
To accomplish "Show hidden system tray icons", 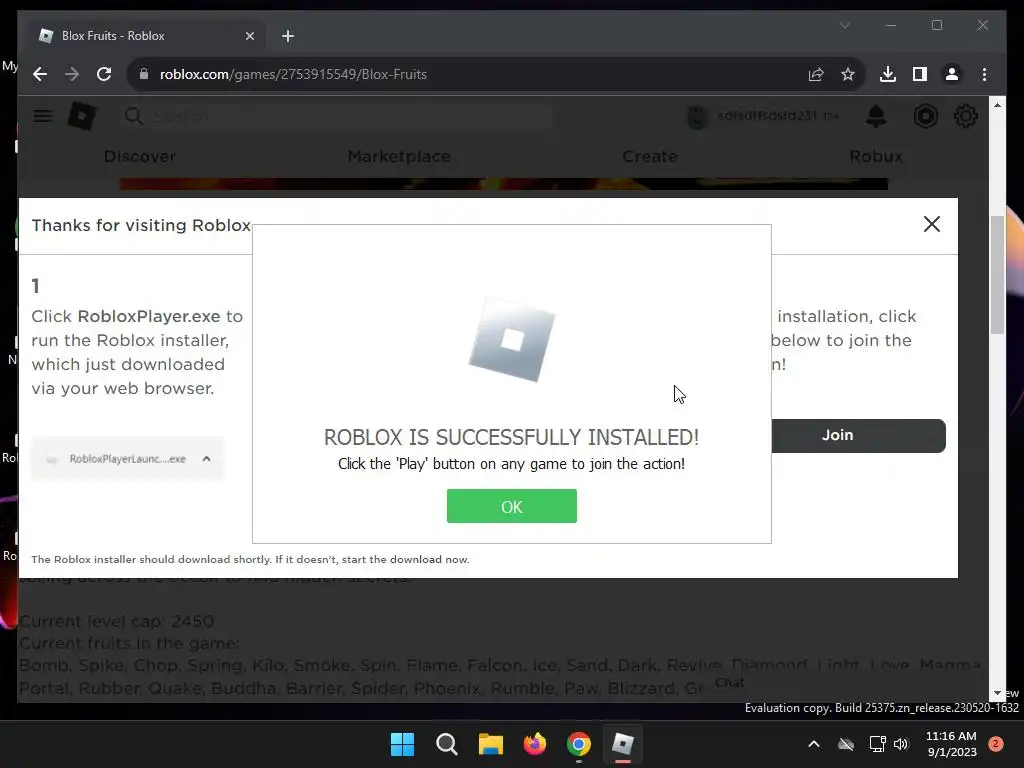I will pos(814,744).
